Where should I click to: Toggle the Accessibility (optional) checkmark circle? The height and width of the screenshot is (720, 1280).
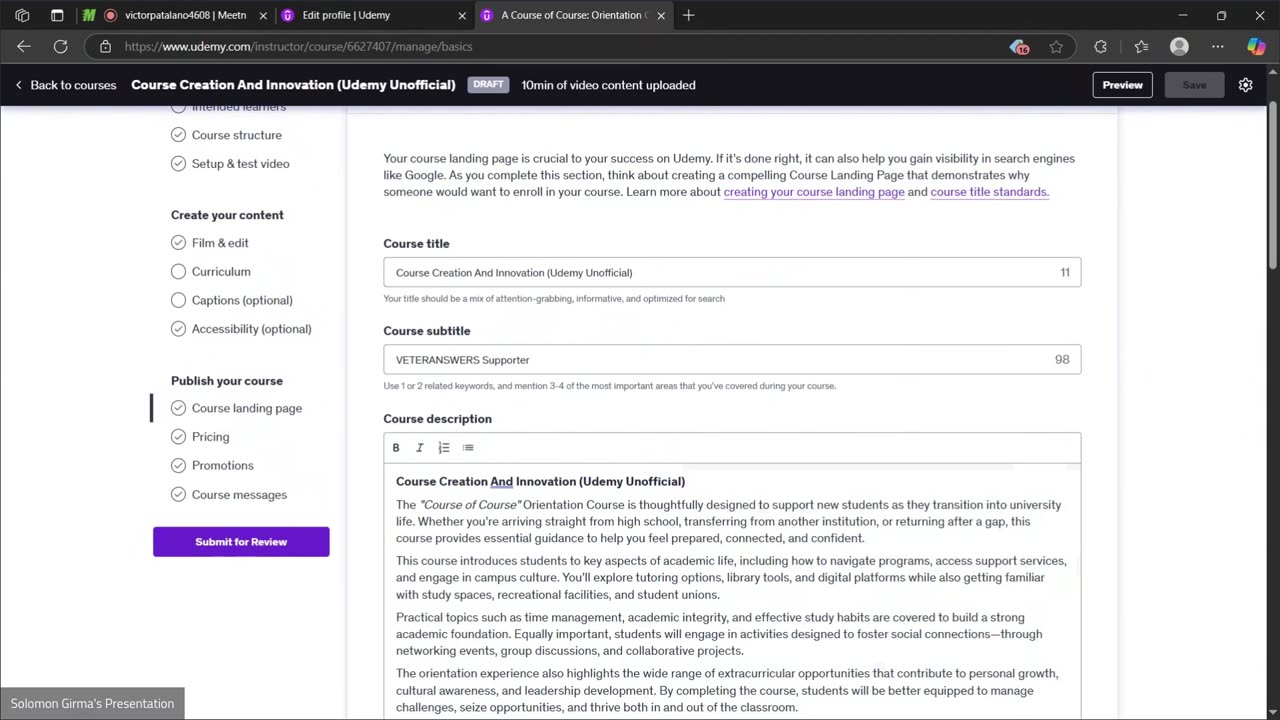[178, 329]
